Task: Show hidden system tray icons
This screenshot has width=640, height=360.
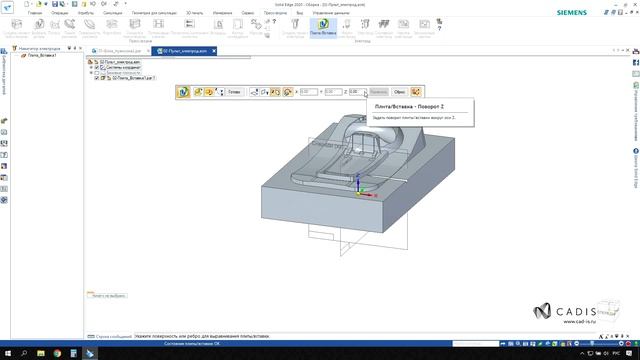Action: click(582, 353)
